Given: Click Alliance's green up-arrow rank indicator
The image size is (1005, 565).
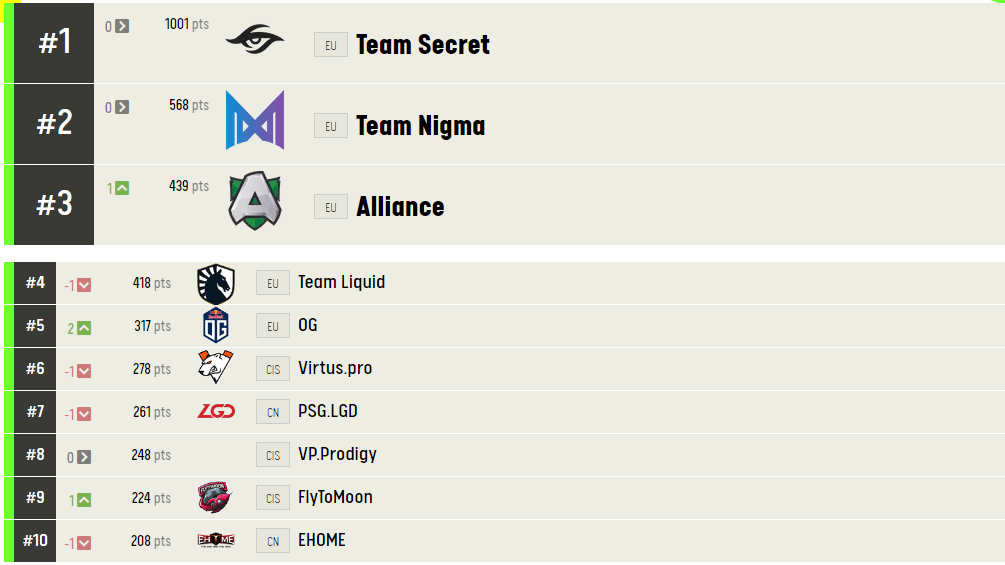Looking at the screenshot, I should 122,187.
